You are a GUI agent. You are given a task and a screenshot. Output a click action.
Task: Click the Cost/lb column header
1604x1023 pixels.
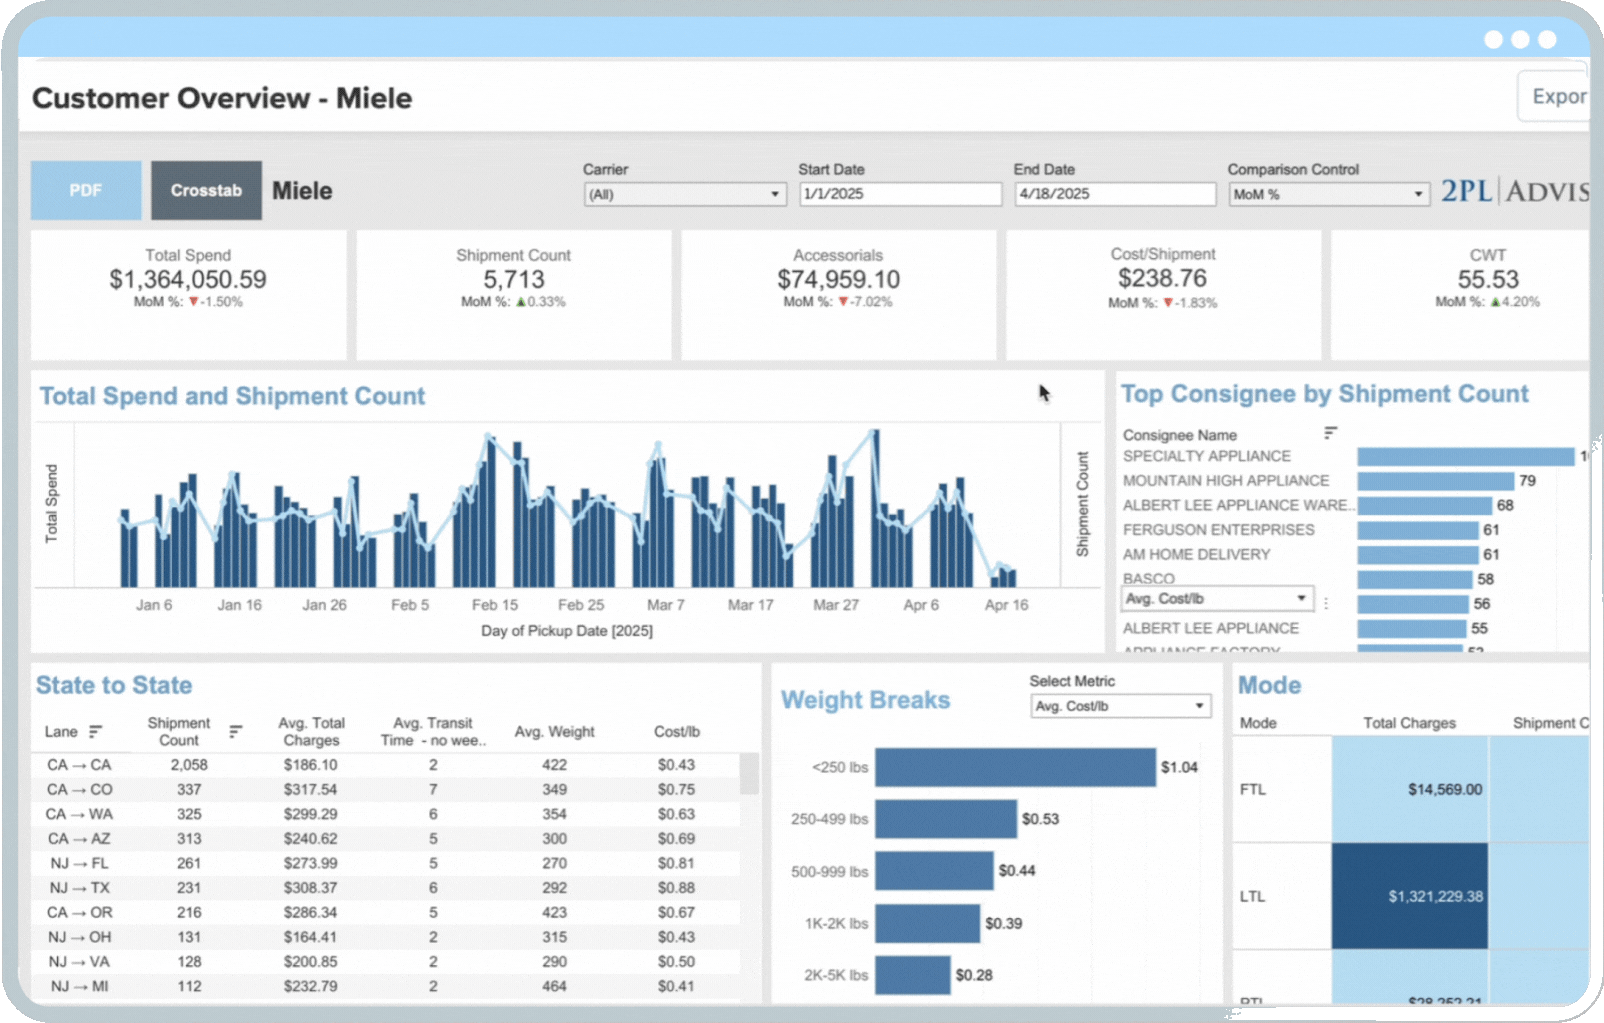[x=677, y=732]
